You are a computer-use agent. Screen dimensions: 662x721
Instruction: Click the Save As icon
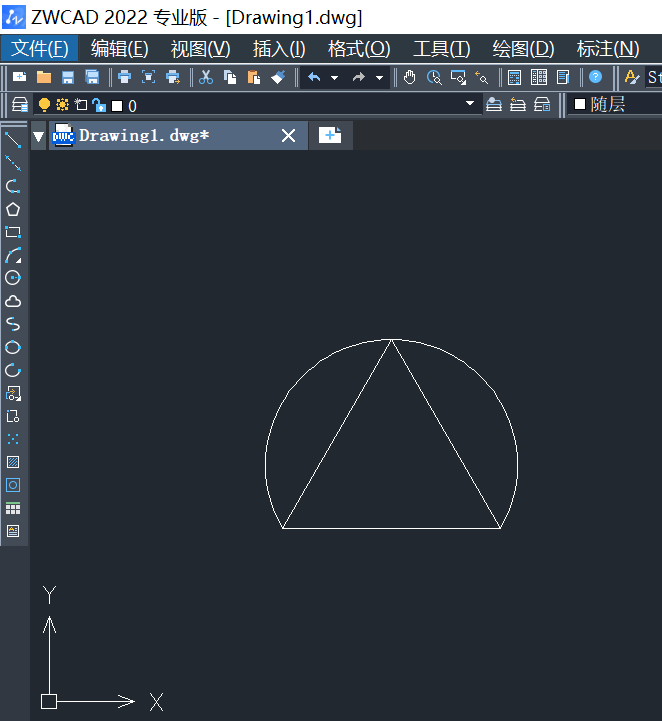click(x=92, y=77)
